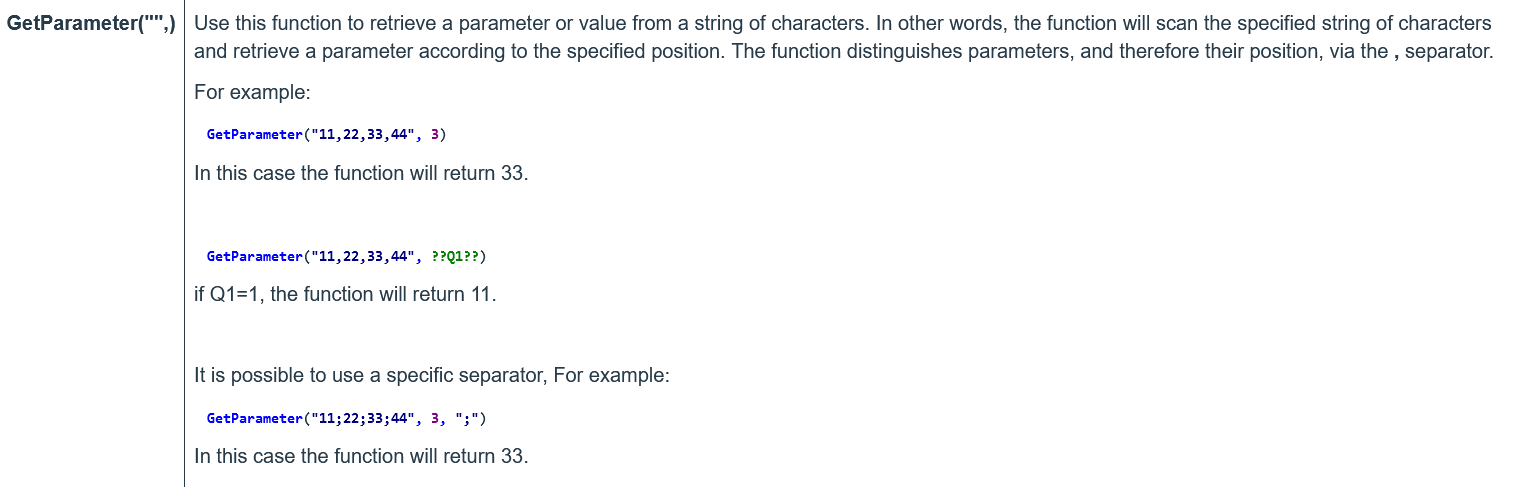Click the "For example:" text line
The image size is (1515, 487).
(x=253, y=92)
